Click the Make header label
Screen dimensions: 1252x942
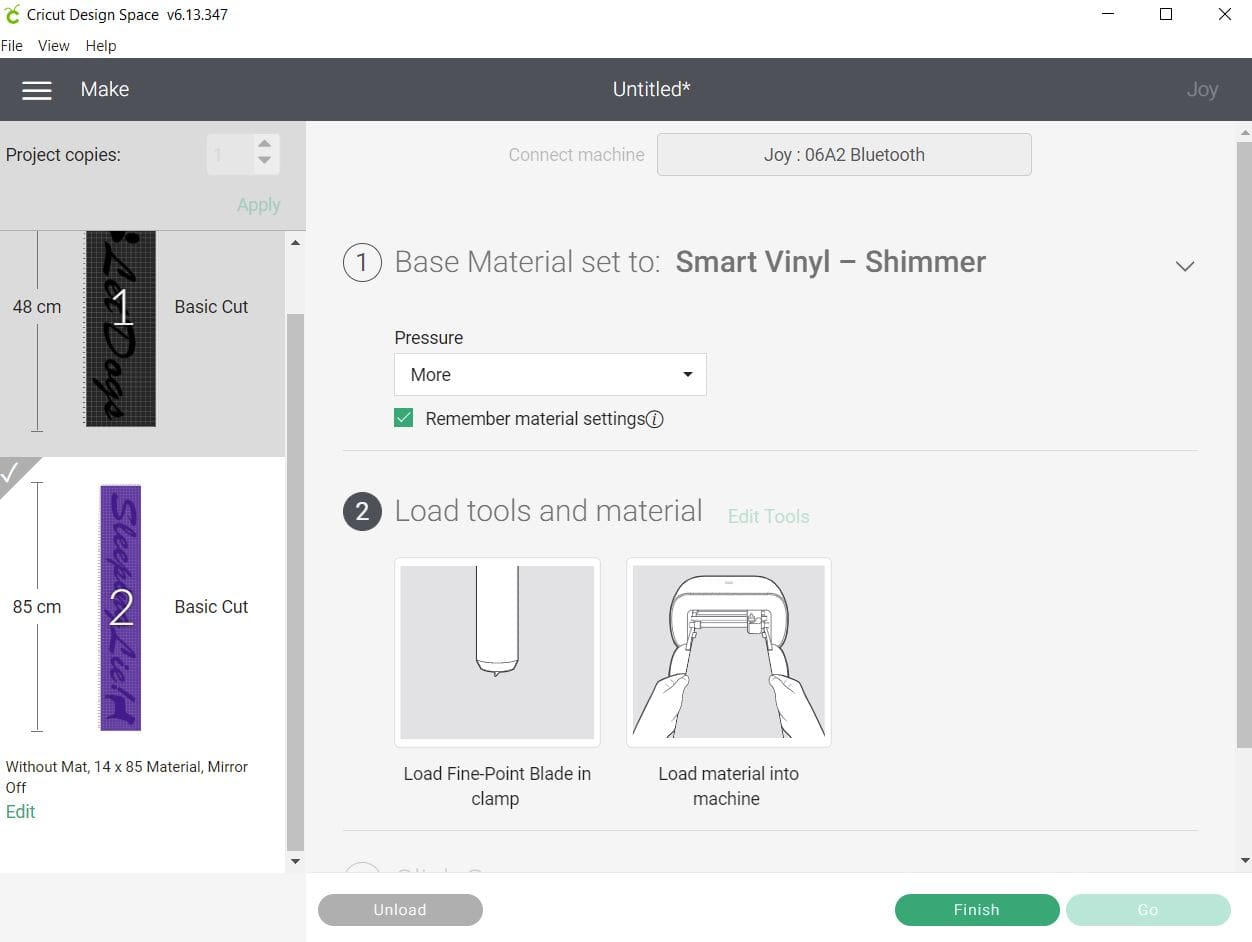point(105,90)
